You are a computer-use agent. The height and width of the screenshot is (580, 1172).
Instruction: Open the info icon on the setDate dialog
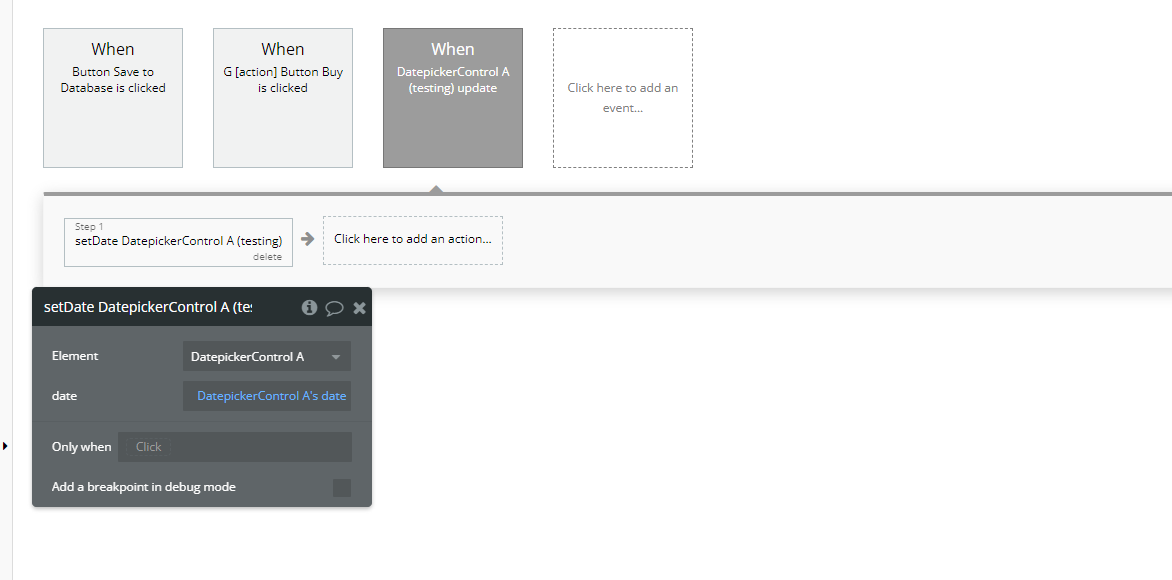[309, 307]
